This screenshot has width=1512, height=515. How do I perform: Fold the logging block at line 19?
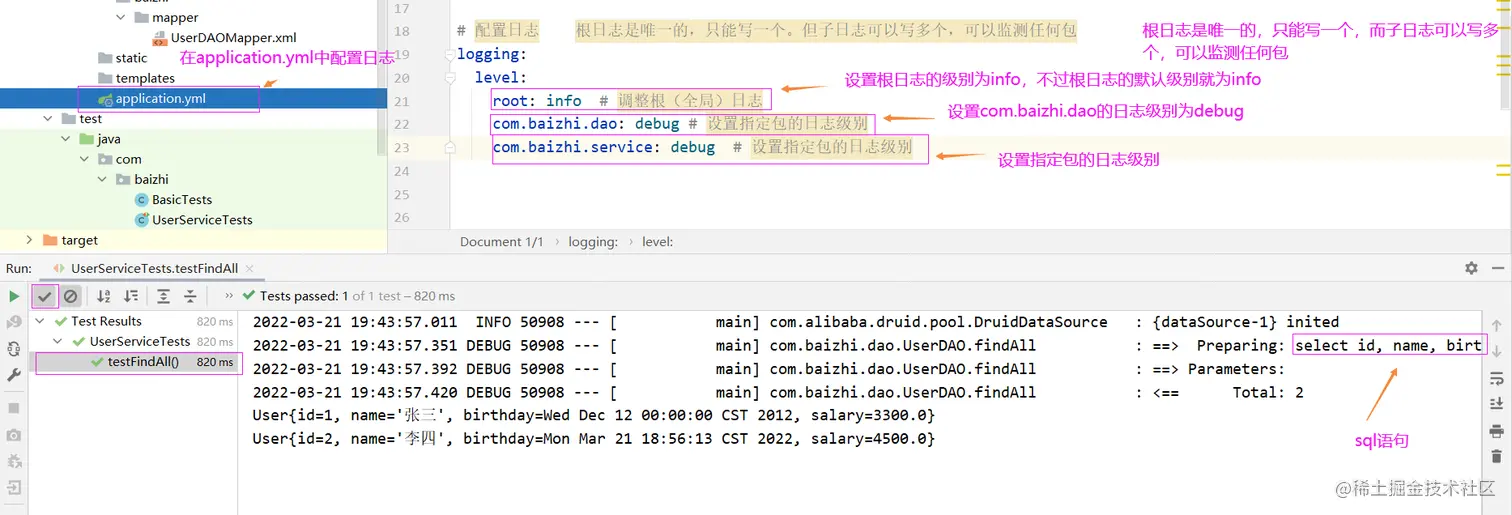tap(450, 56)
